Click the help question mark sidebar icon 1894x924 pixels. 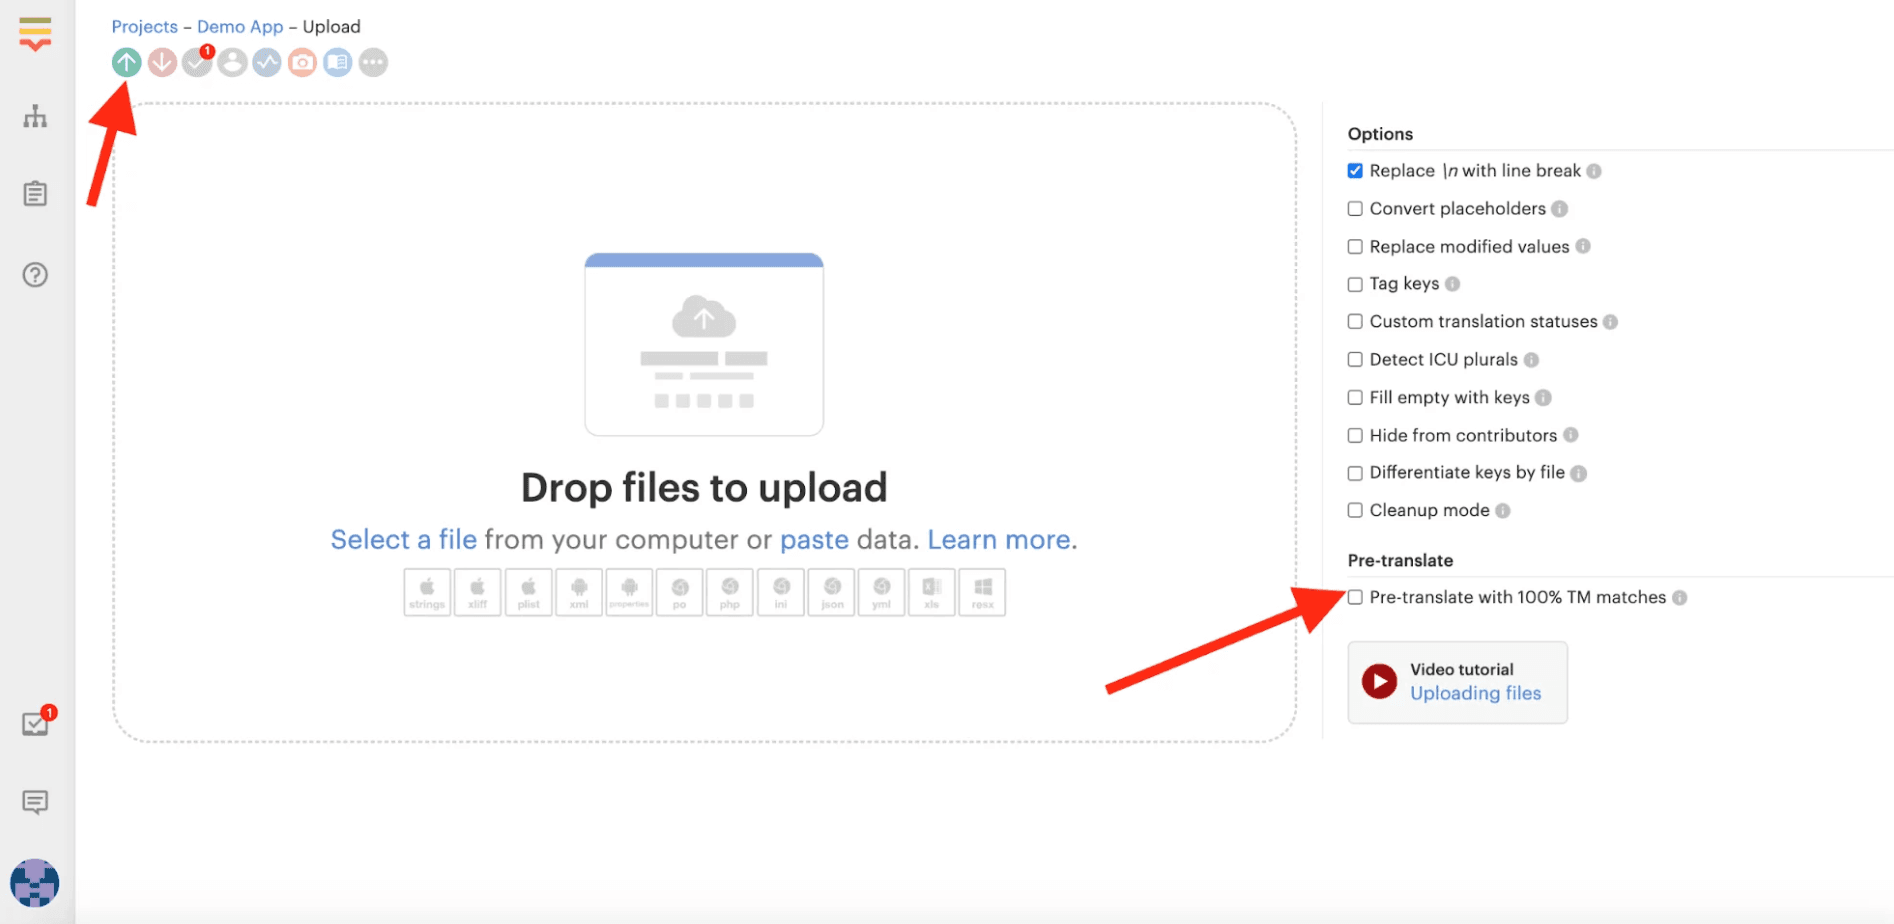(x=35, y=275)
